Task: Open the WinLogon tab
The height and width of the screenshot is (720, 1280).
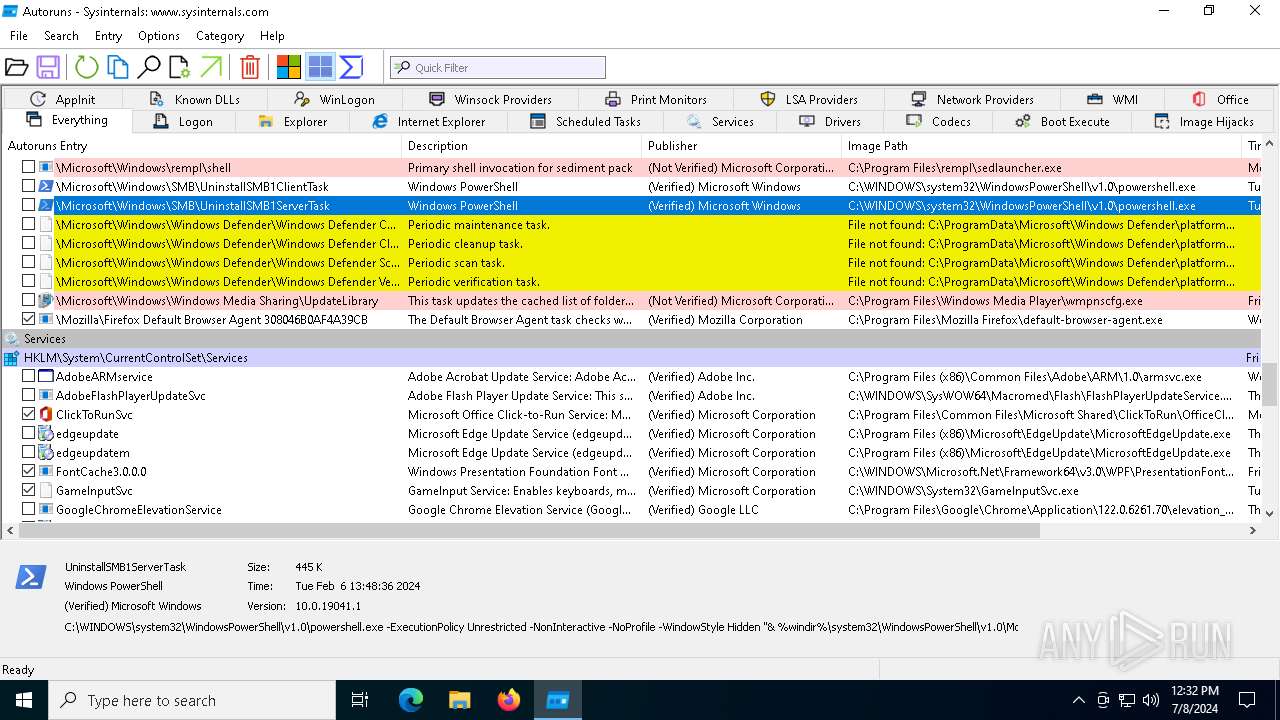Action: pyautogui.click(x=334, y=99)
